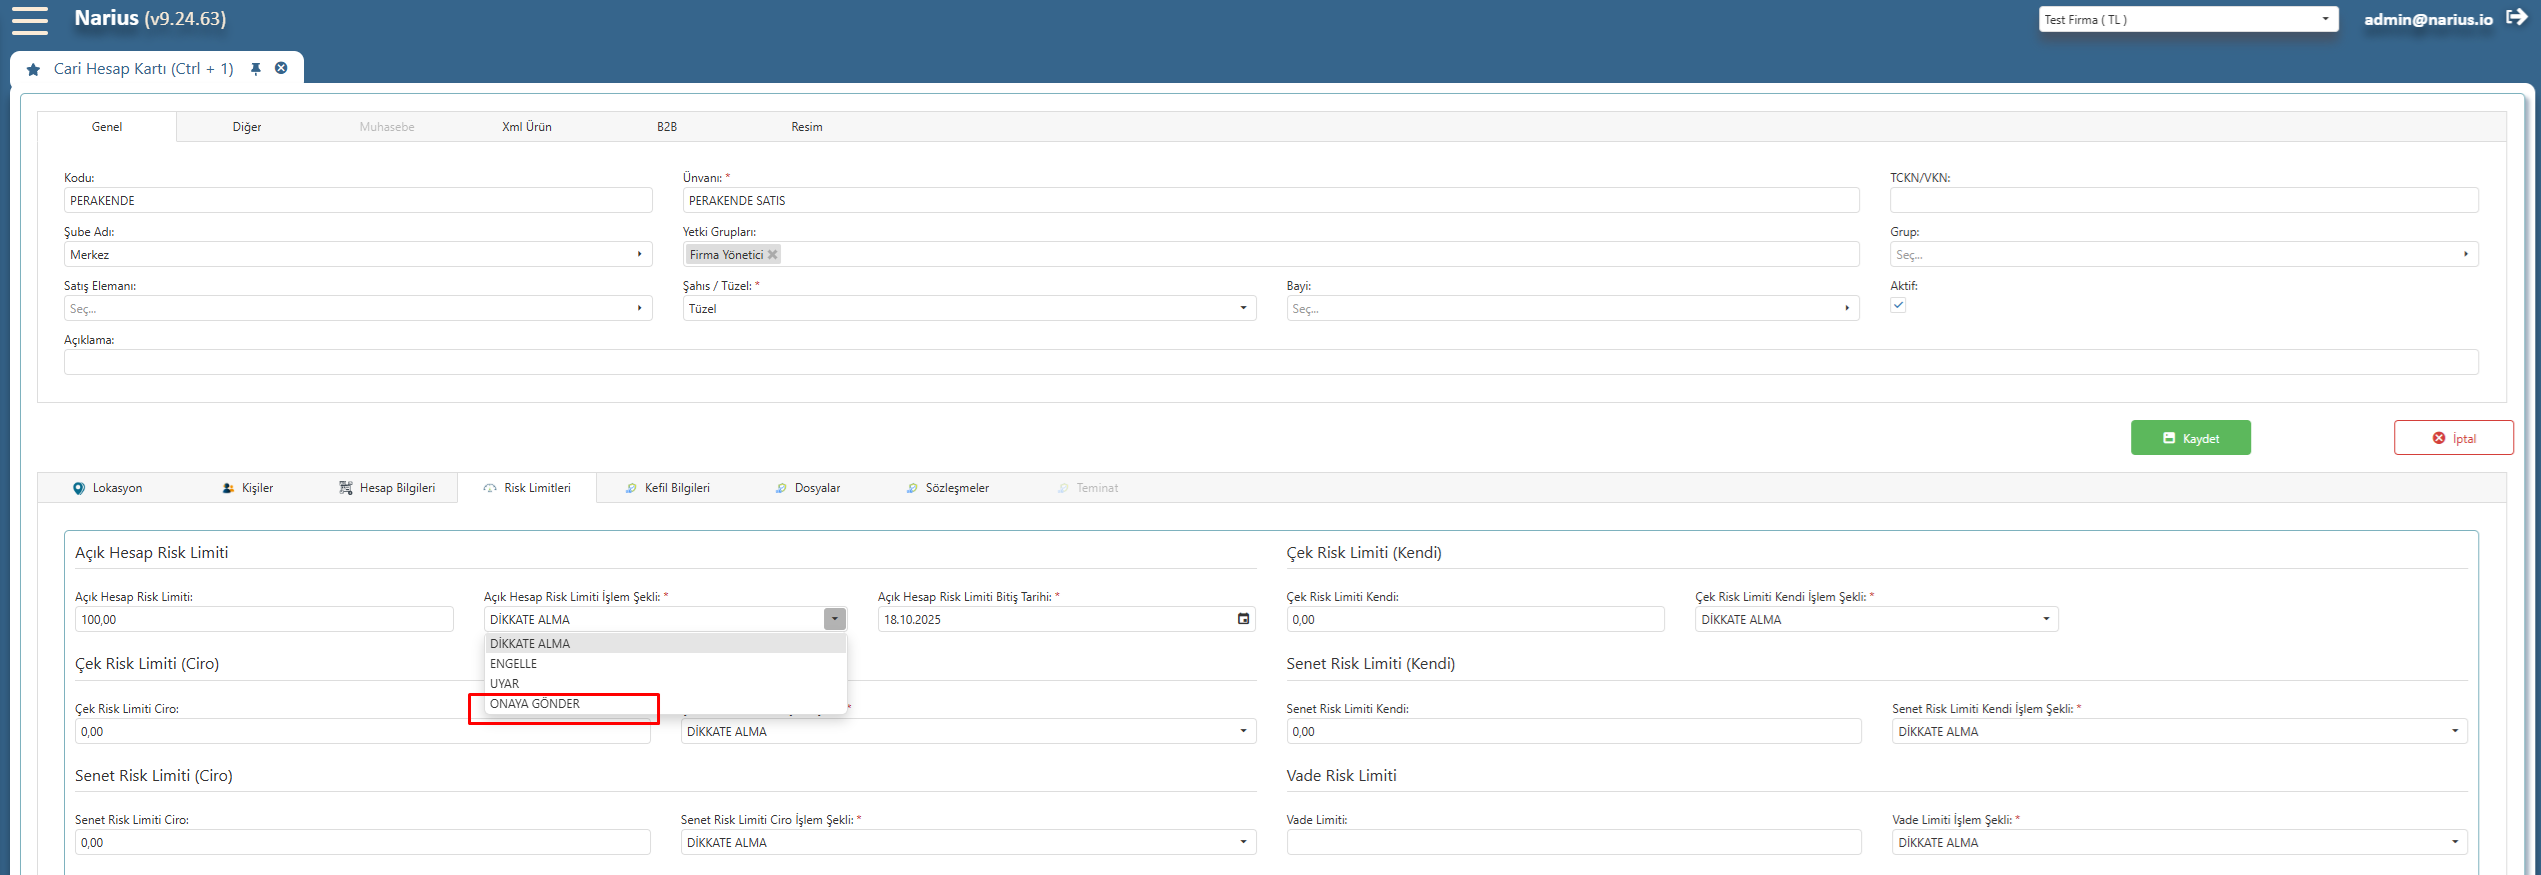Open Çek Risk Limiti Kendi İşlem Şekli dropdown
Image resolution: width=2541 pixels, height=875 pixels.
click(1876, 620)
